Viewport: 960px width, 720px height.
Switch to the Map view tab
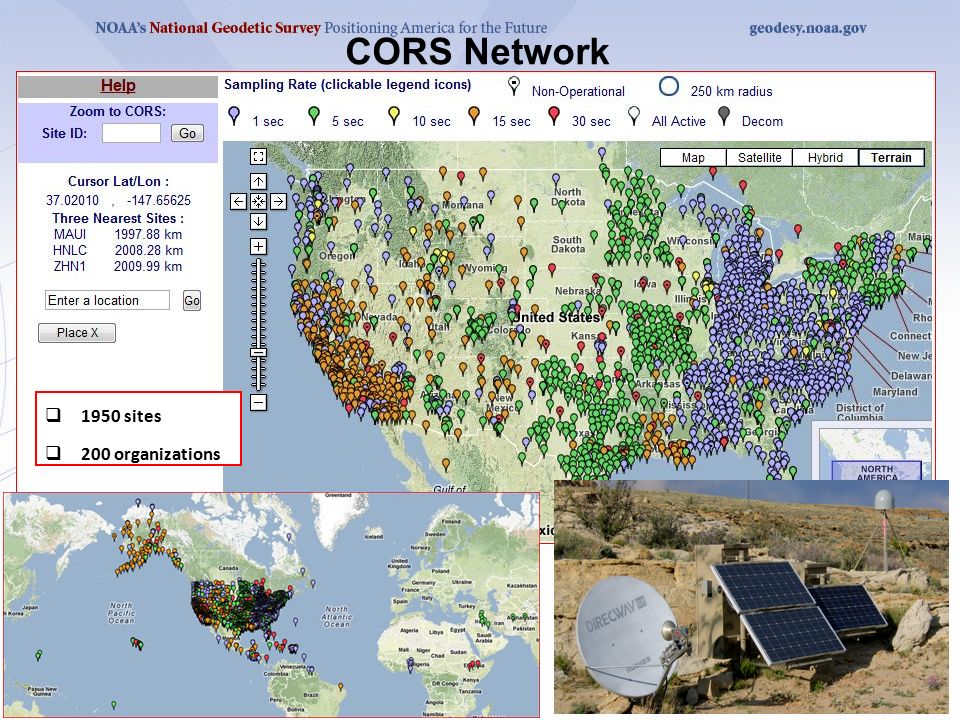coord(693,157)
